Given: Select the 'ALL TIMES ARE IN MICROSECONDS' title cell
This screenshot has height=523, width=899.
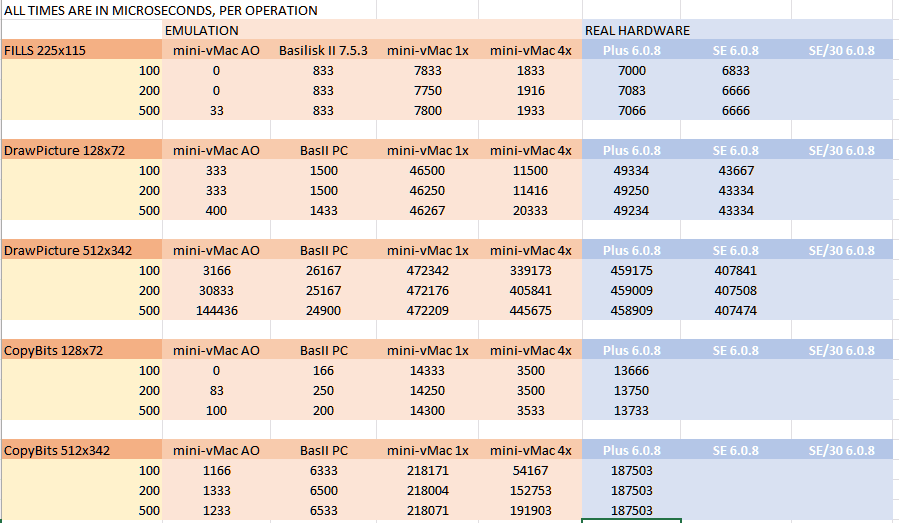Looking at the screenshot, I should 161,10.
